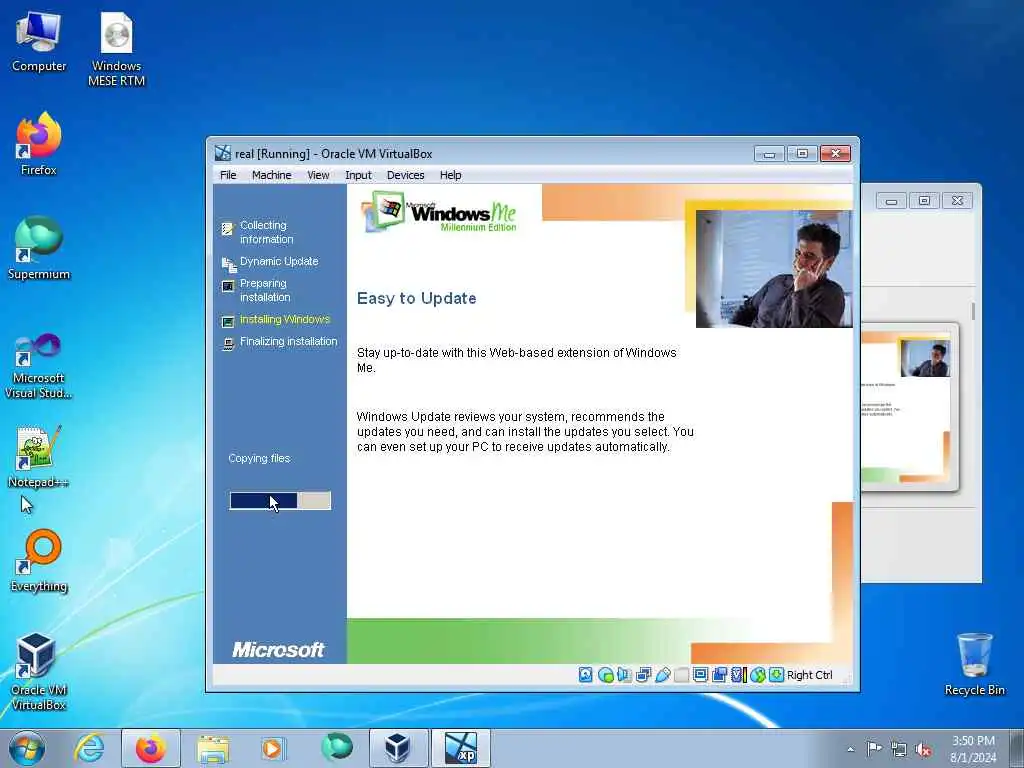Click the hard disk activity indicator icon

point(586,675)
